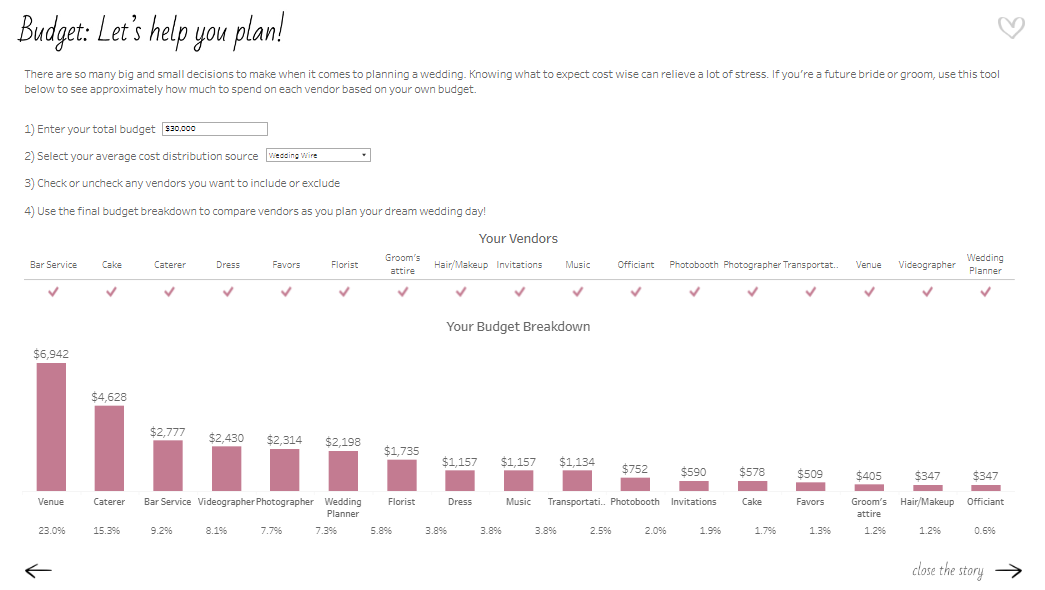Viewport: 1045px width, 590px height.
Task: Click the Music vendor header label
Action: pyautogui.click(x=578, y=265)
